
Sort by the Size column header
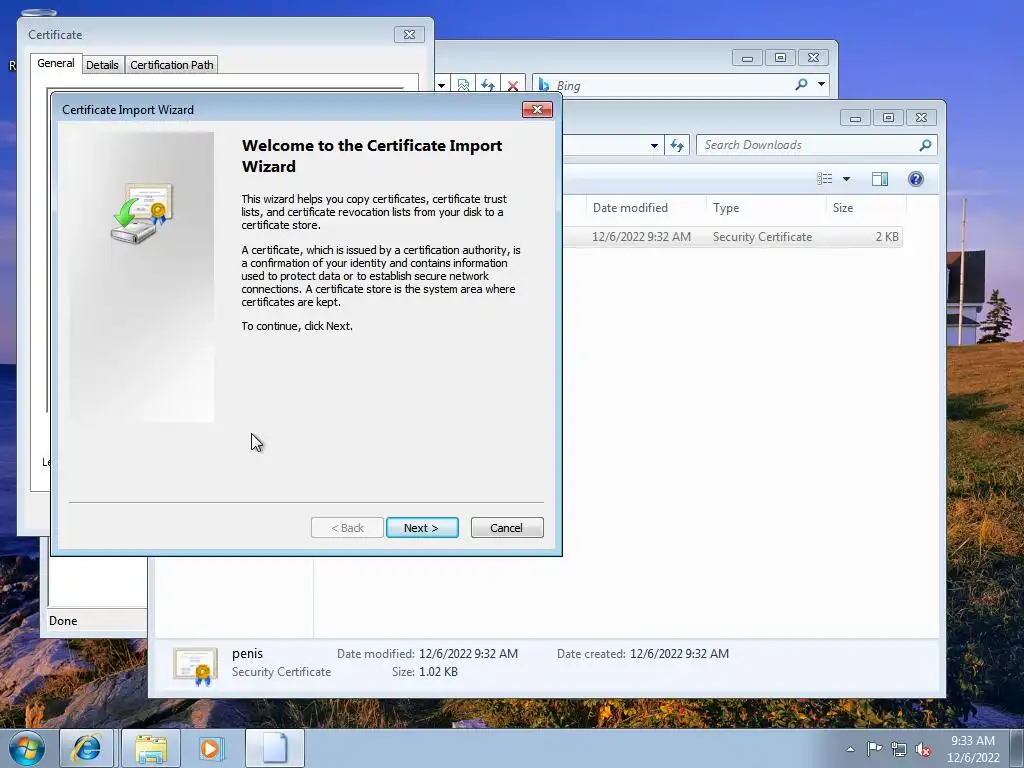pyautogui.click(x=866, y=208)
